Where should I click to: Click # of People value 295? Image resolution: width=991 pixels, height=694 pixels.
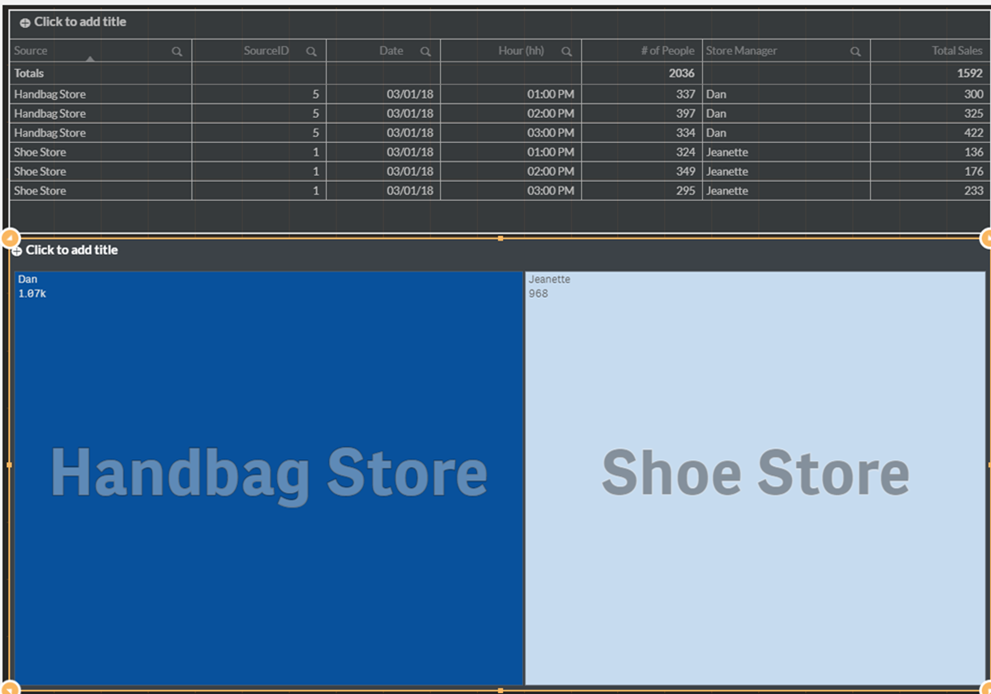tap(685, 191)
